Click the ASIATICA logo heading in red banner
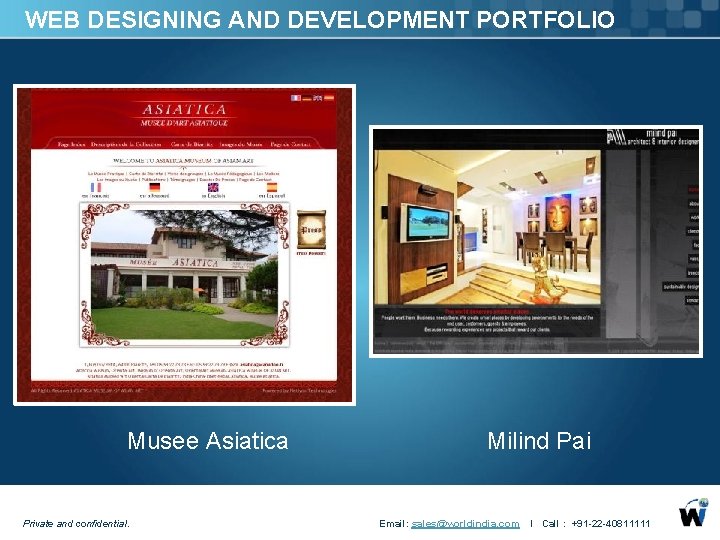This screenshot has height=540, width=720. pos(184,109)
